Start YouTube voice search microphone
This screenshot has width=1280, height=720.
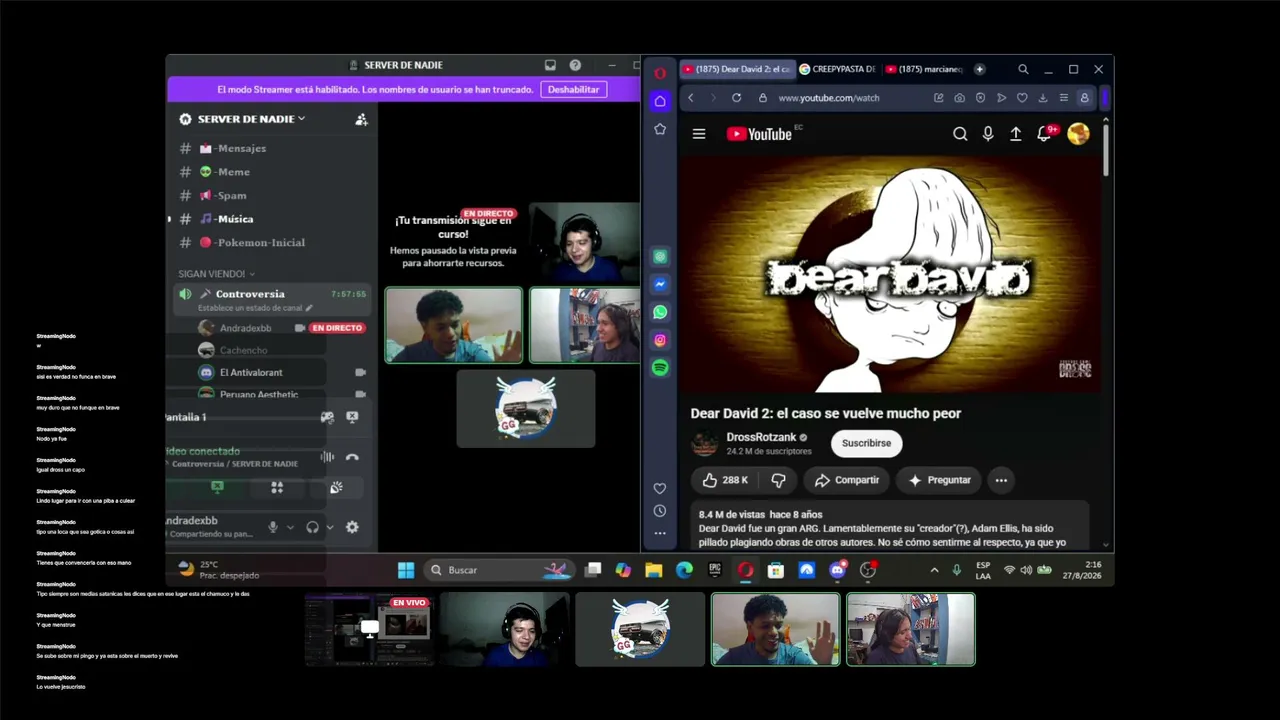[988, 134]
